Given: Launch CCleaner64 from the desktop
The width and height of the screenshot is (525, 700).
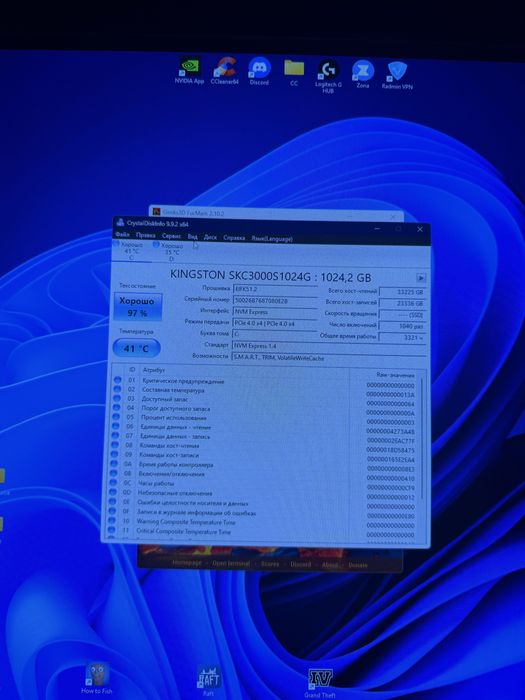Looking at the screenshot, I should pyautogui.click(x=225, y=71).
